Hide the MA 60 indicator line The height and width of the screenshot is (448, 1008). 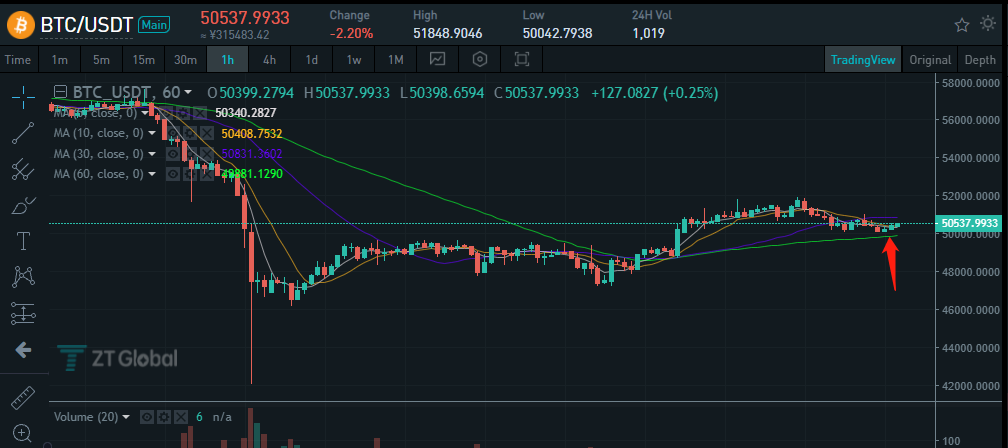click(x=172, y=174)
